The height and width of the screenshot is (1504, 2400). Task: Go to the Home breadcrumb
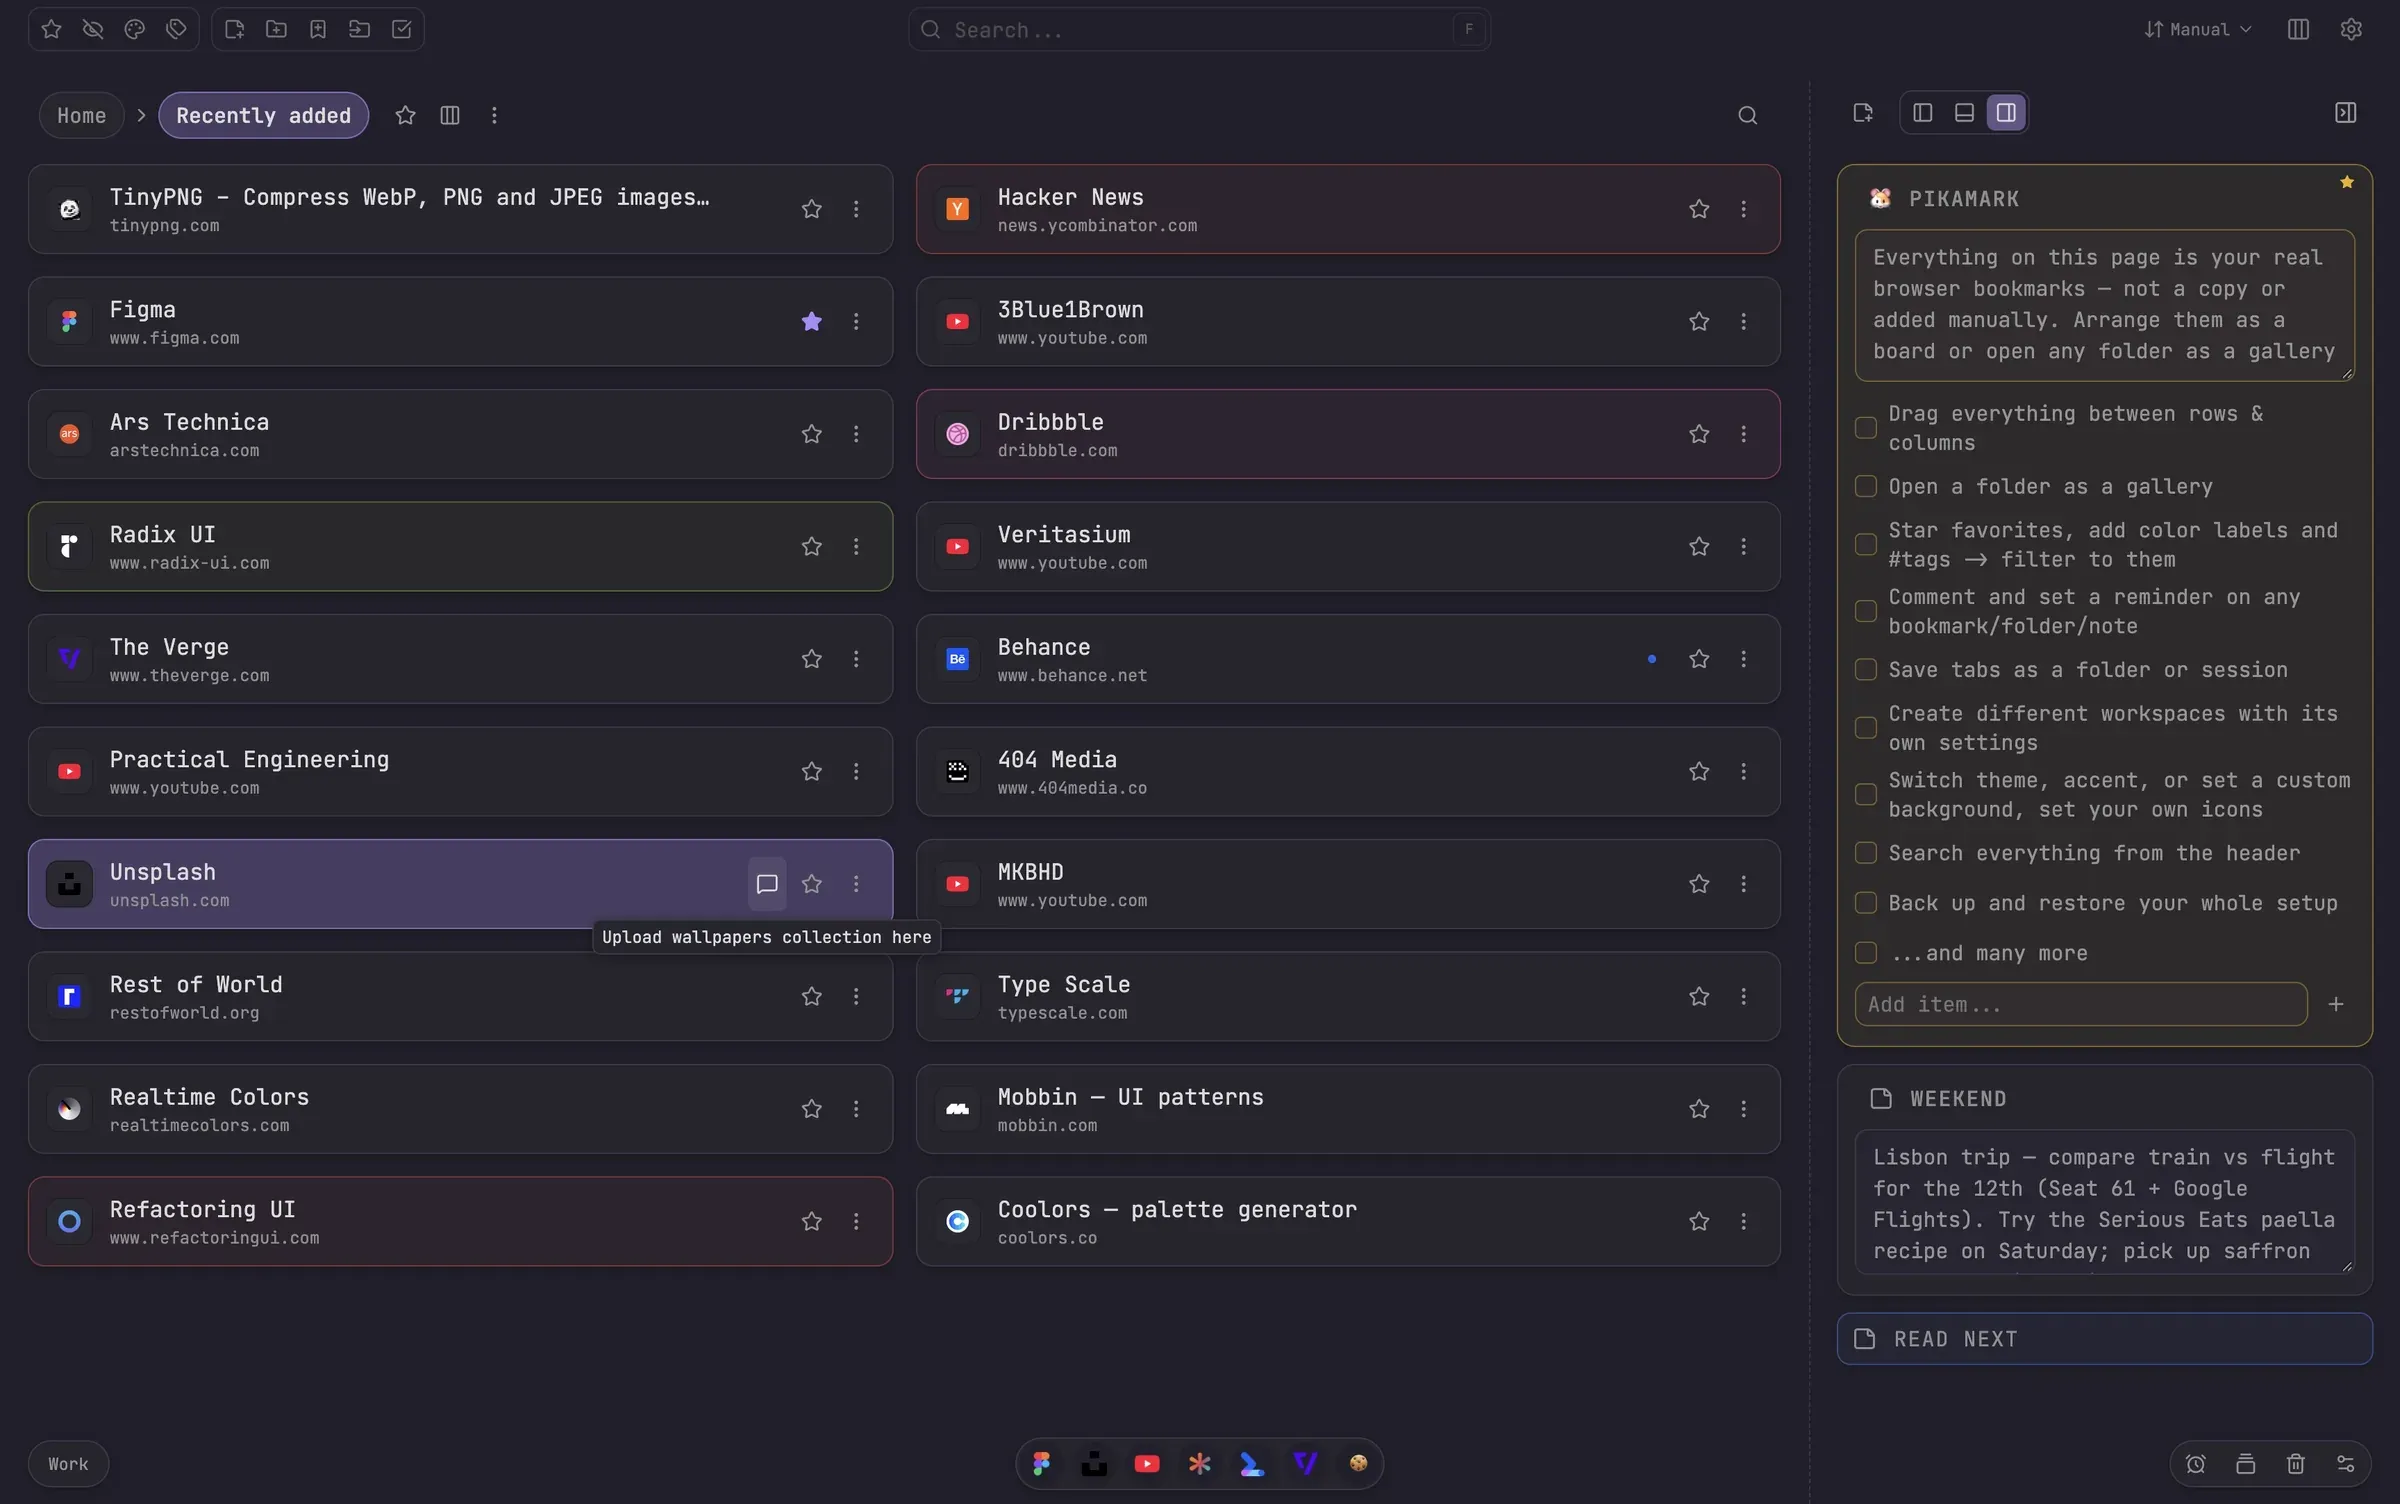[81, 116]
